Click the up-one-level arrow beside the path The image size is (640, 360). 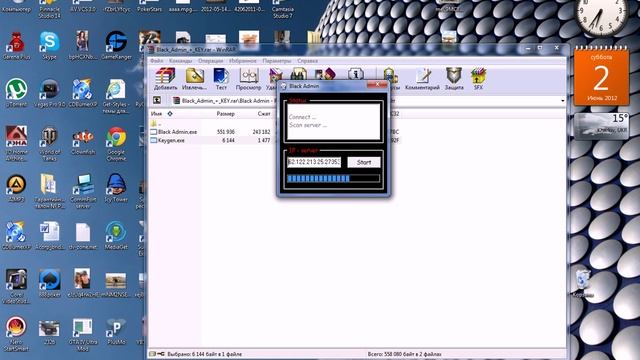coord(157,100)
